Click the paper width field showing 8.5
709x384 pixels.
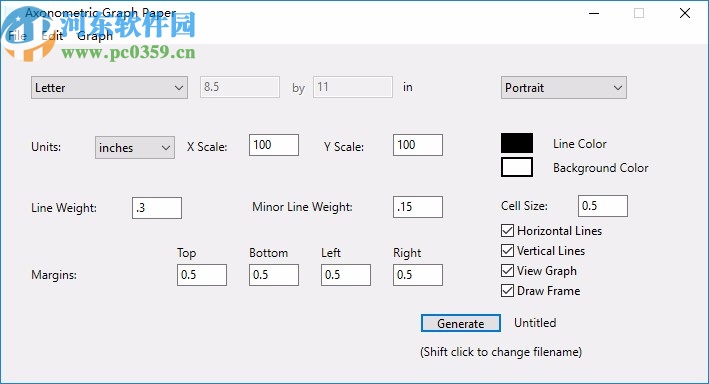240,87
